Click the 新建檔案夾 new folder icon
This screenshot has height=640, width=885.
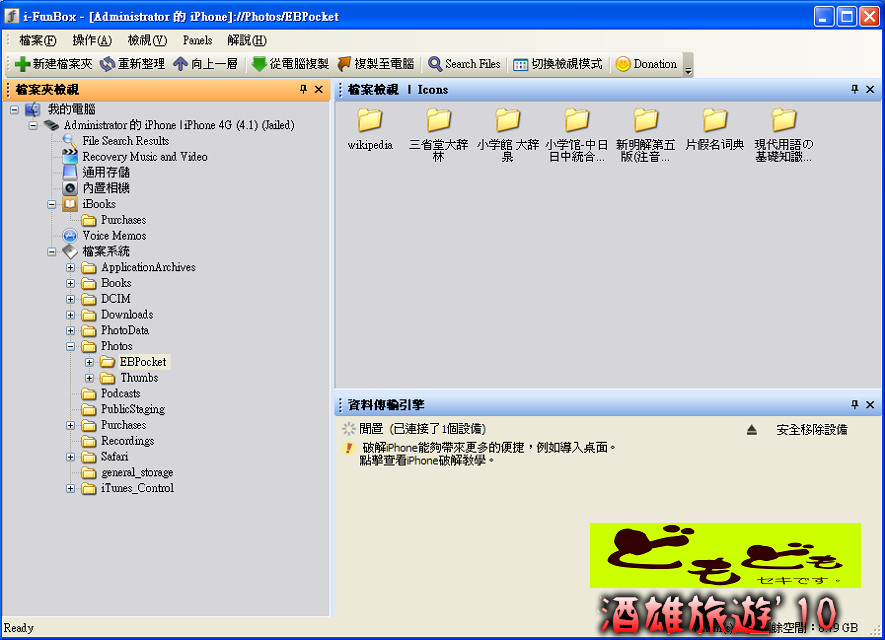coord(23,64)
